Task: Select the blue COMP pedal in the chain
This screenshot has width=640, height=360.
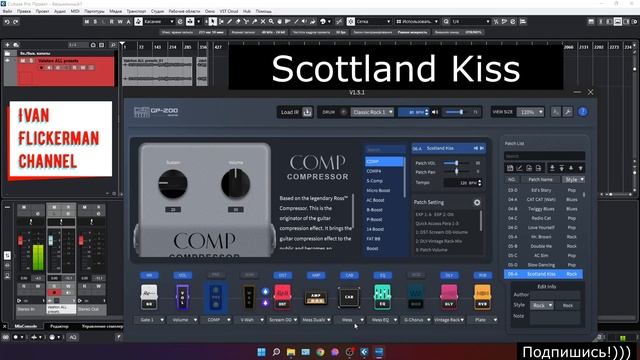Action: coord(216,297)
